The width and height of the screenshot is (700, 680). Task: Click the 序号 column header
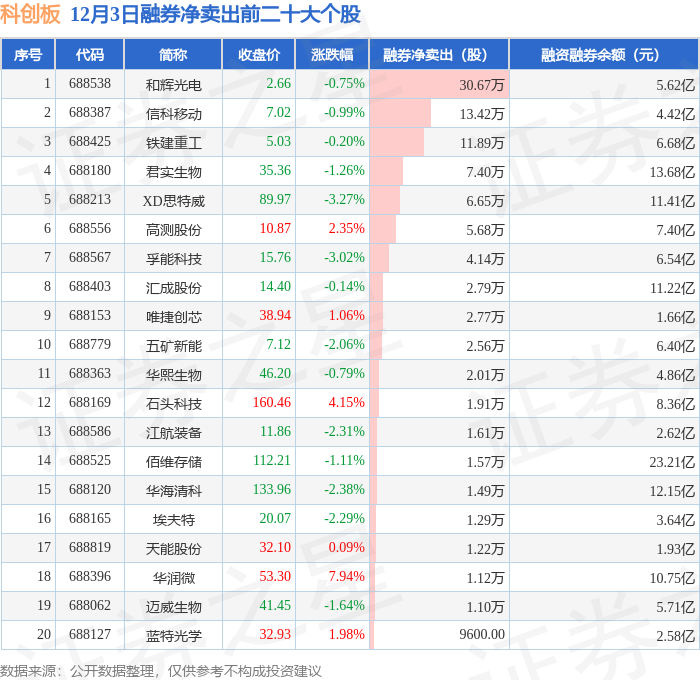click(28, 55)
